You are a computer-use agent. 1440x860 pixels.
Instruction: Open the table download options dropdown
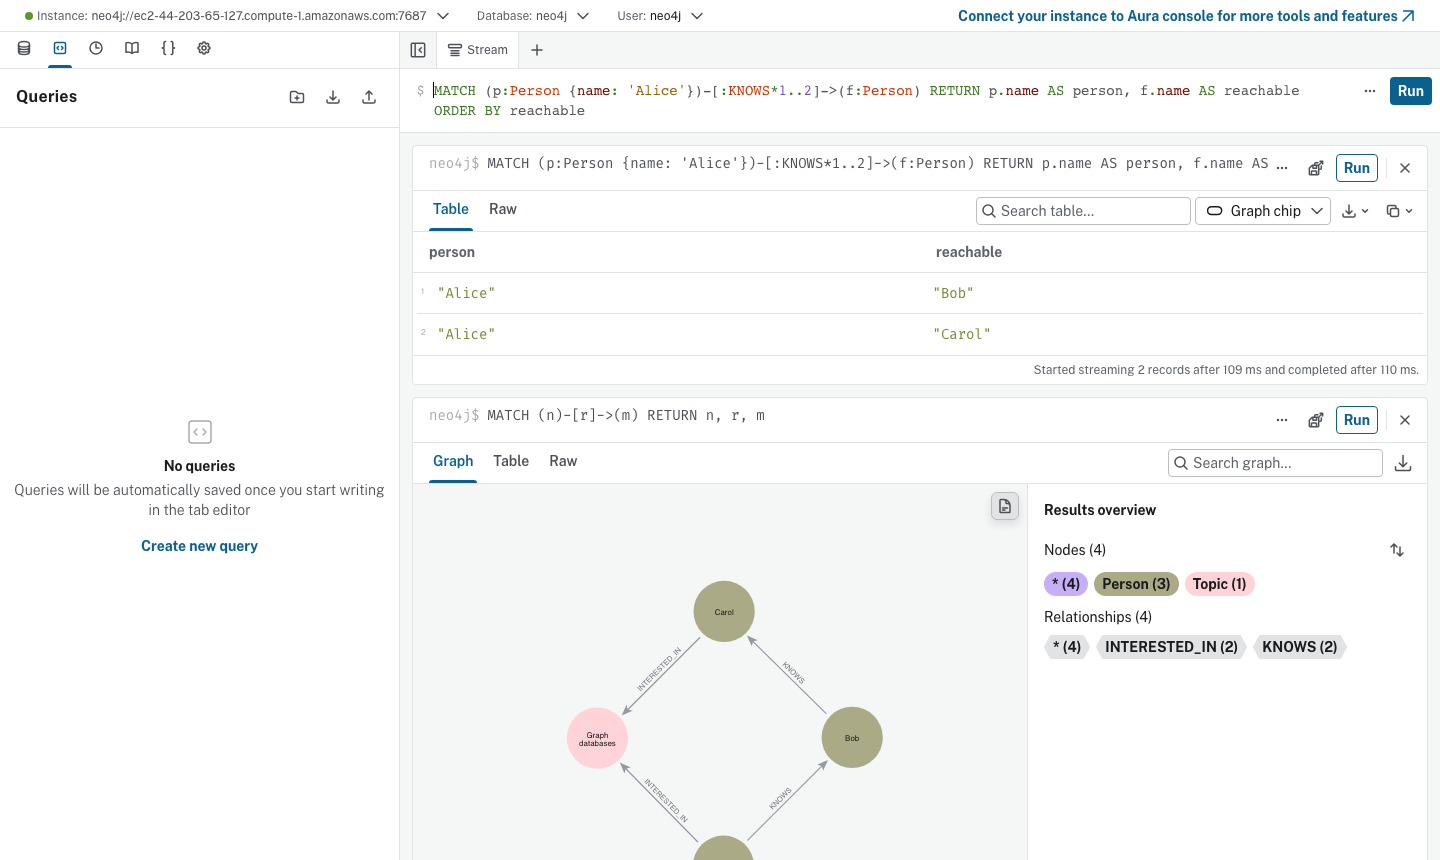pos(1355,211)
